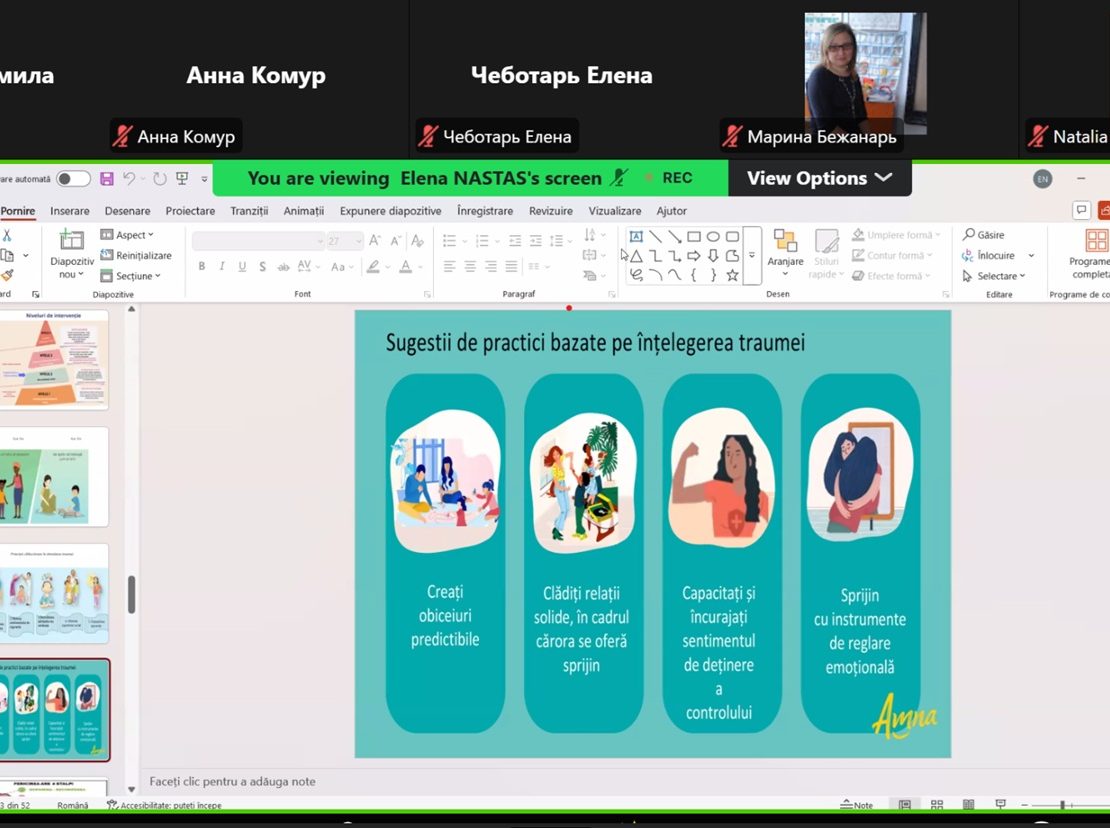Screen dimensions: 1110x828
Task: Open Slide Sorter view in status bar
Action: [x=937, y=805]
